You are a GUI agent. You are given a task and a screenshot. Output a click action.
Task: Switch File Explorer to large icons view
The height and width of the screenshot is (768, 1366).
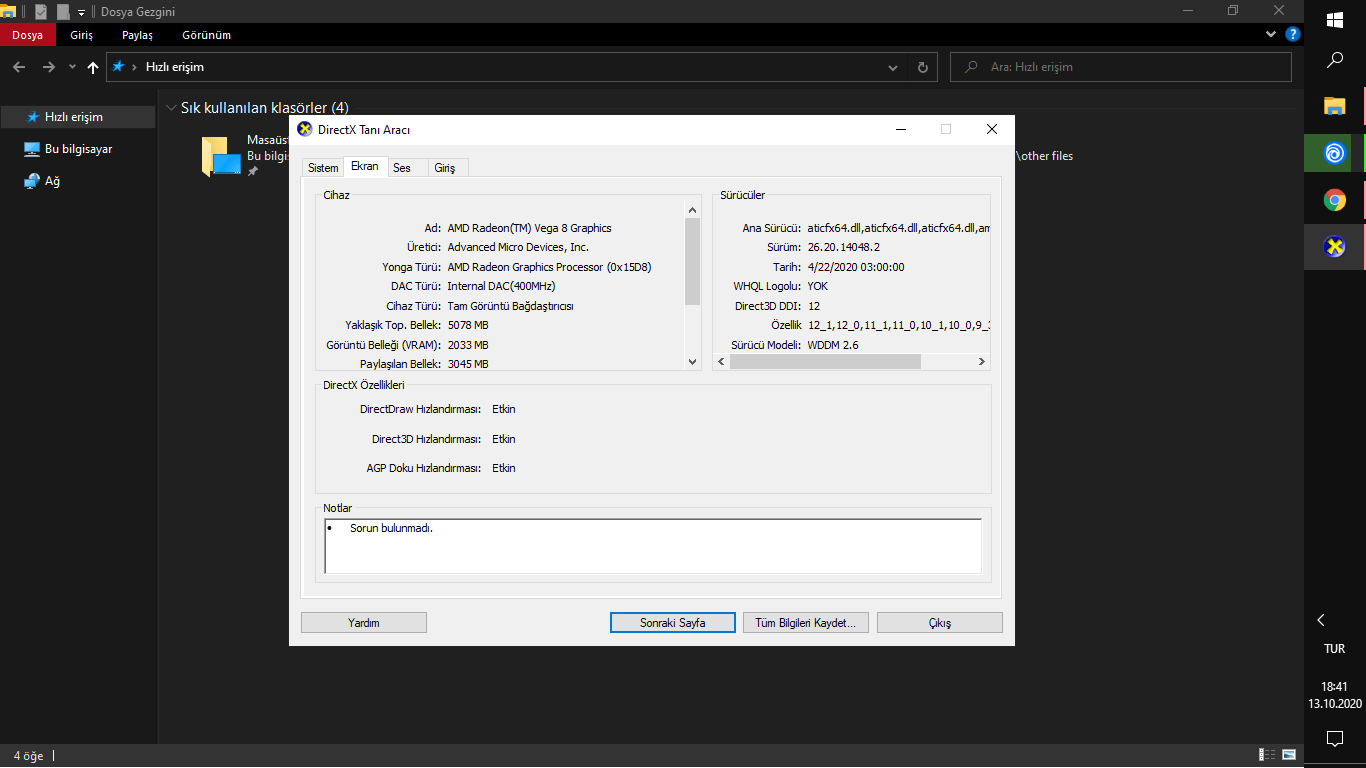[x=1290, y=754]
